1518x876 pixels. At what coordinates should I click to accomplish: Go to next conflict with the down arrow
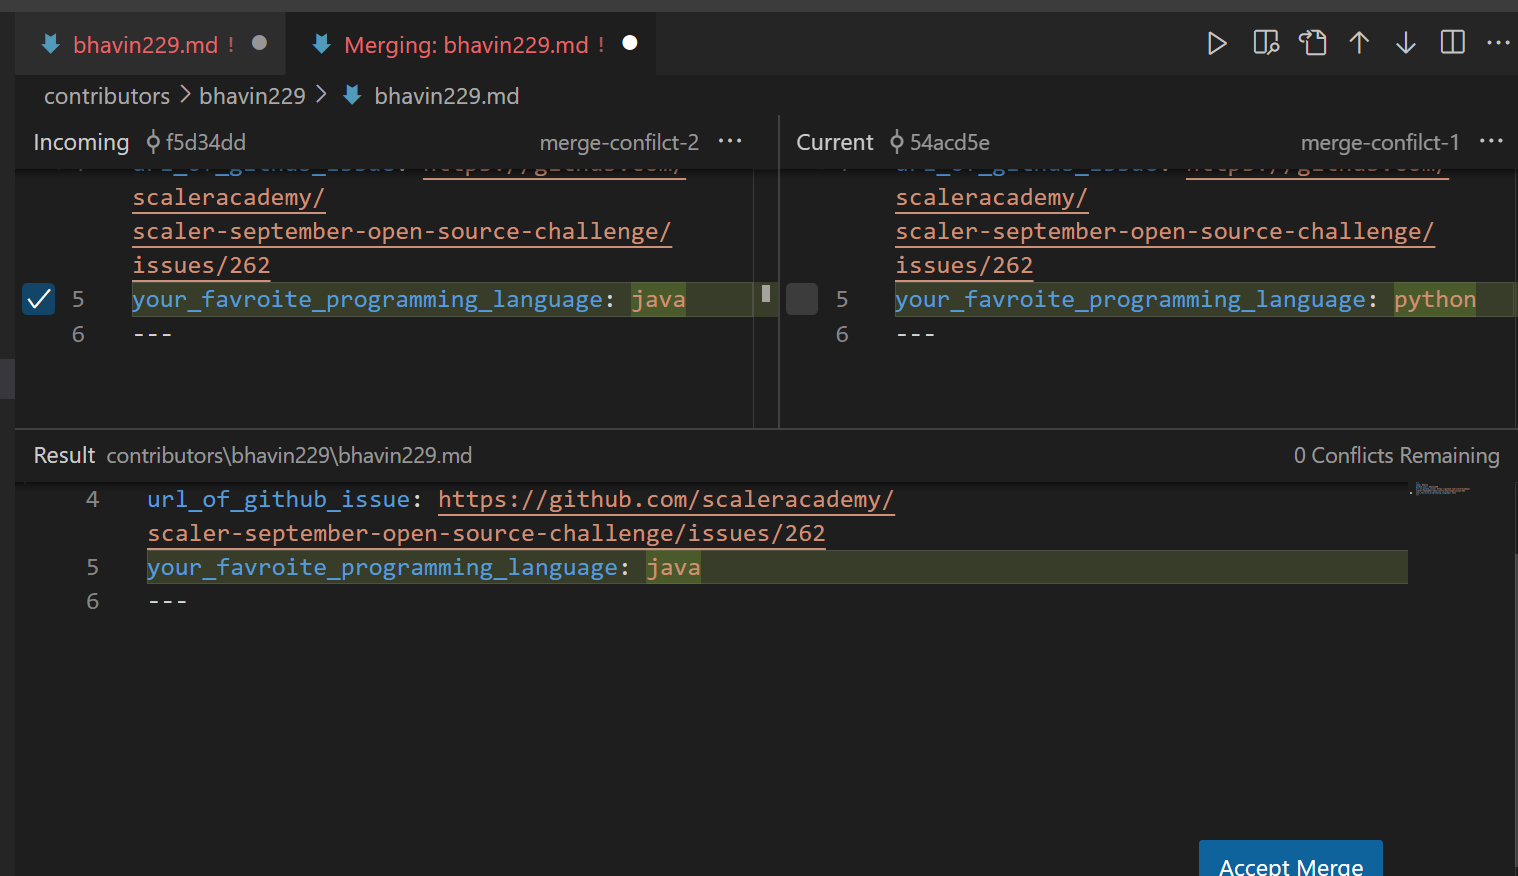(x=1406, y=43)
